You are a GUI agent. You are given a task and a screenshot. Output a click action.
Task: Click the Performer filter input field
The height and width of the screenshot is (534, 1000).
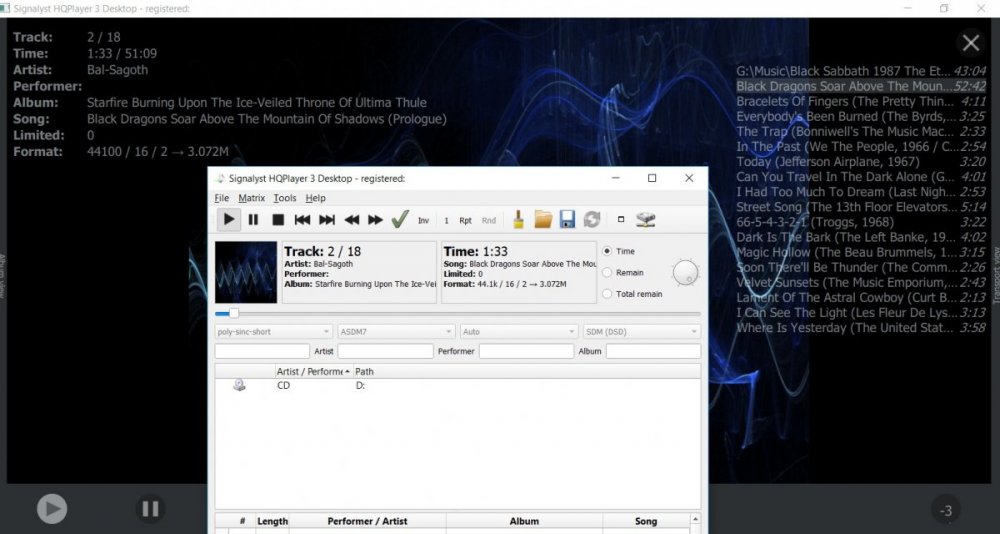pyautogui.click(x=526, y=351)
